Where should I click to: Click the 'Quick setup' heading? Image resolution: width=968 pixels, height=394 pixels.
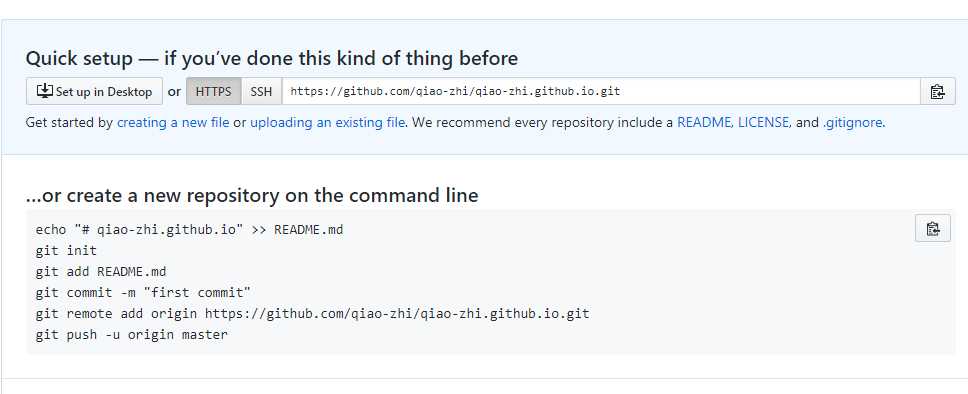coord(272,59)
